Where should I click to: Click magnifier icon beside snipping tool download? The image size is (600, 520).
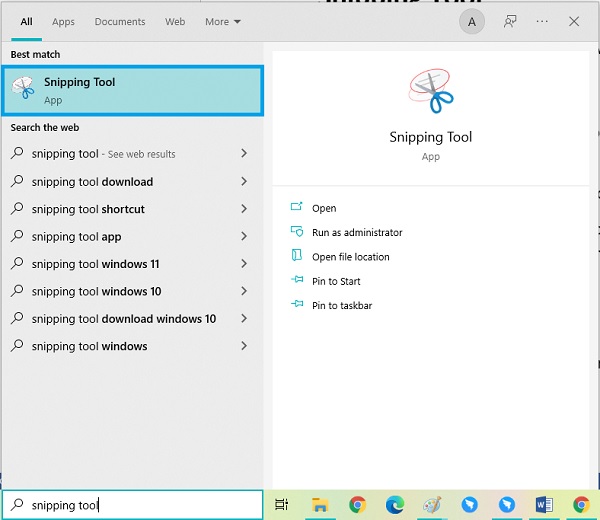pos(17,181)
